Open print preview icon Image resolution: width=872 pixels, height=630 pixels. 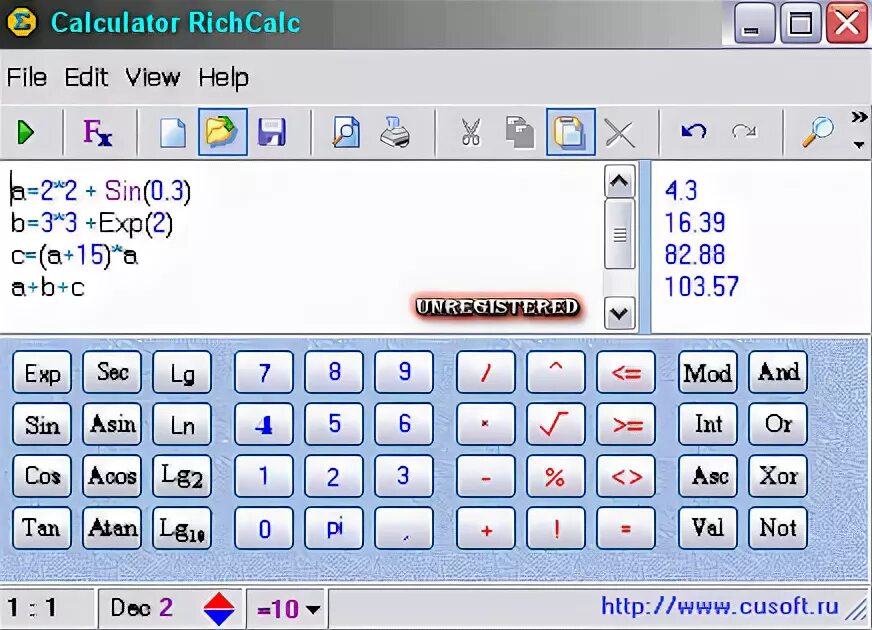346,133
